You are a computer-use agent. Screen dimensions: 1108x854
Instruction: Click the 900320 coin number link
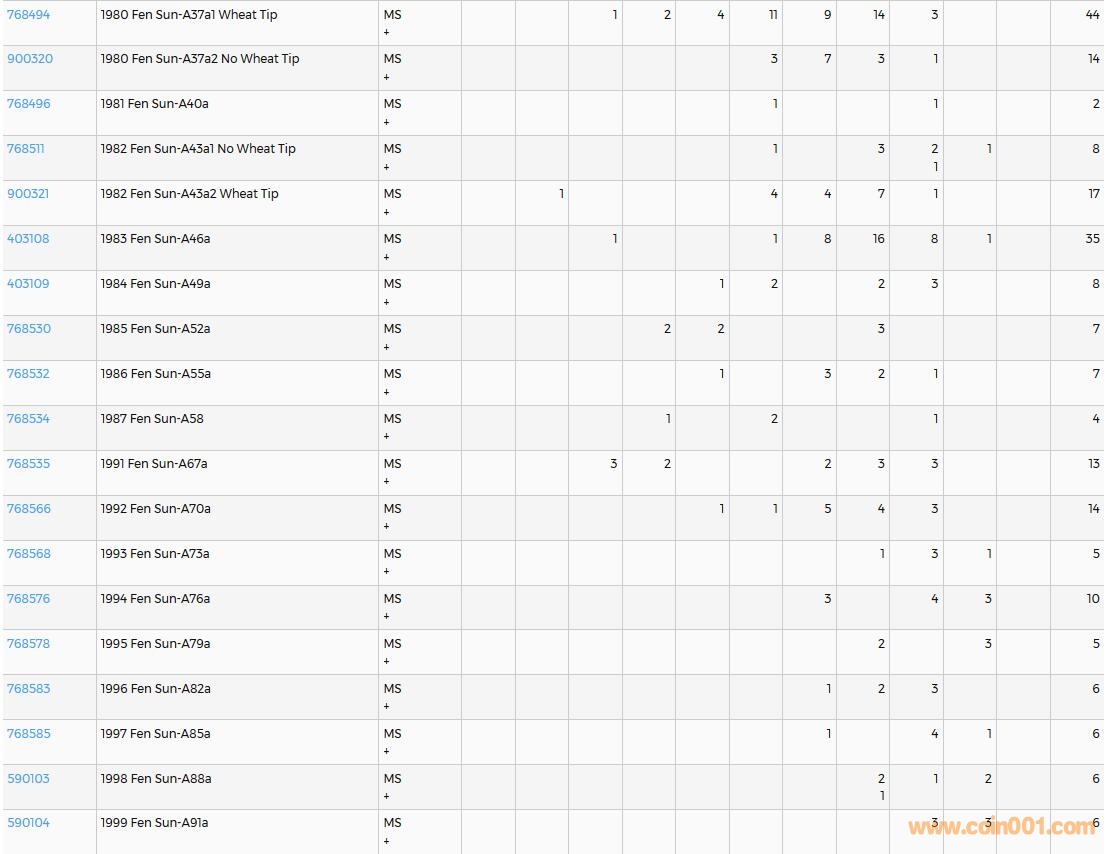pos(30,59)
